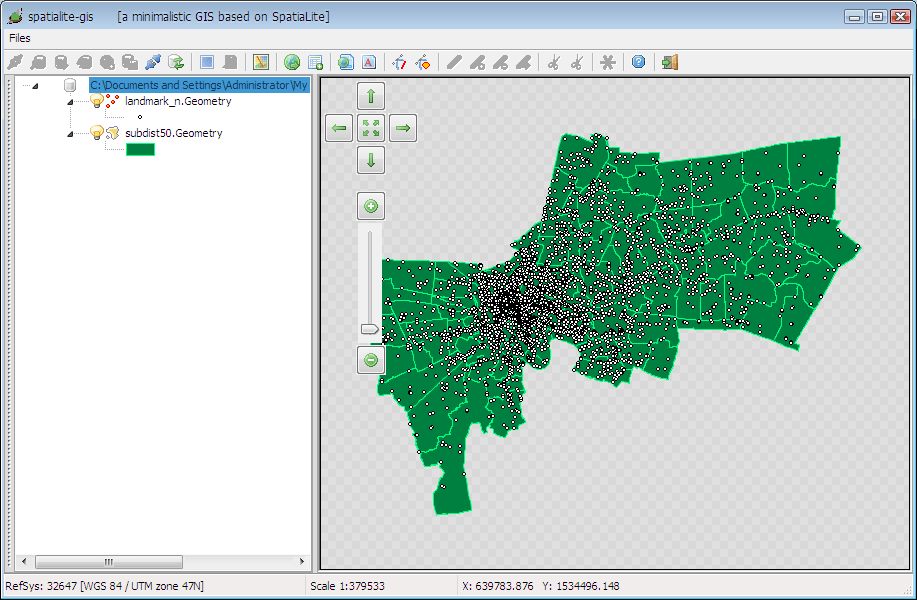
Task: Click the green subdist50 fill color swatch
Action: [x=140, y=149]
